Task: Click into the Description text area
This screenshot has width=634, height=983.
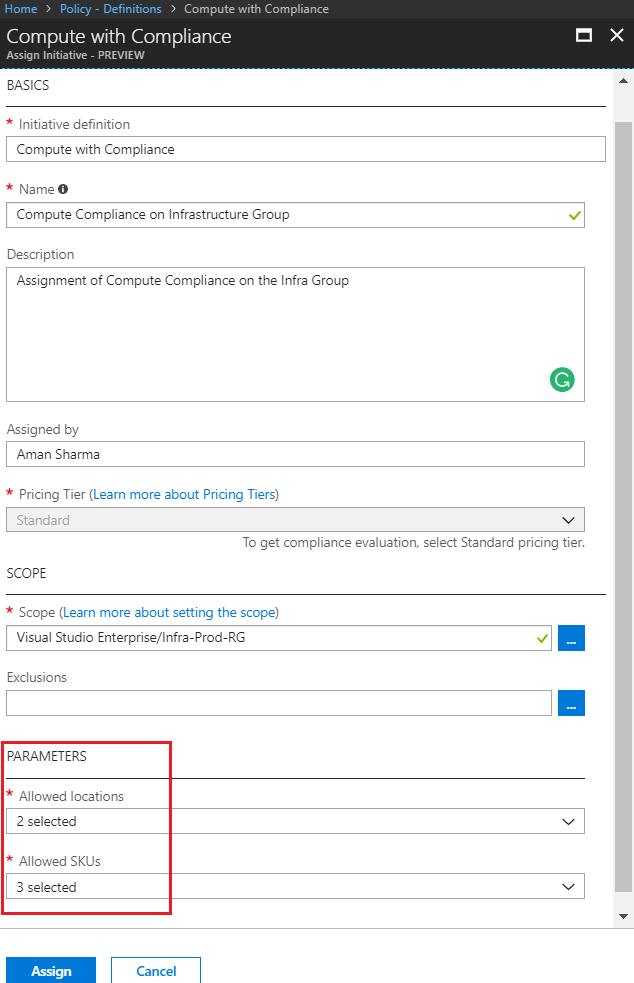Action: pos(295,335)
